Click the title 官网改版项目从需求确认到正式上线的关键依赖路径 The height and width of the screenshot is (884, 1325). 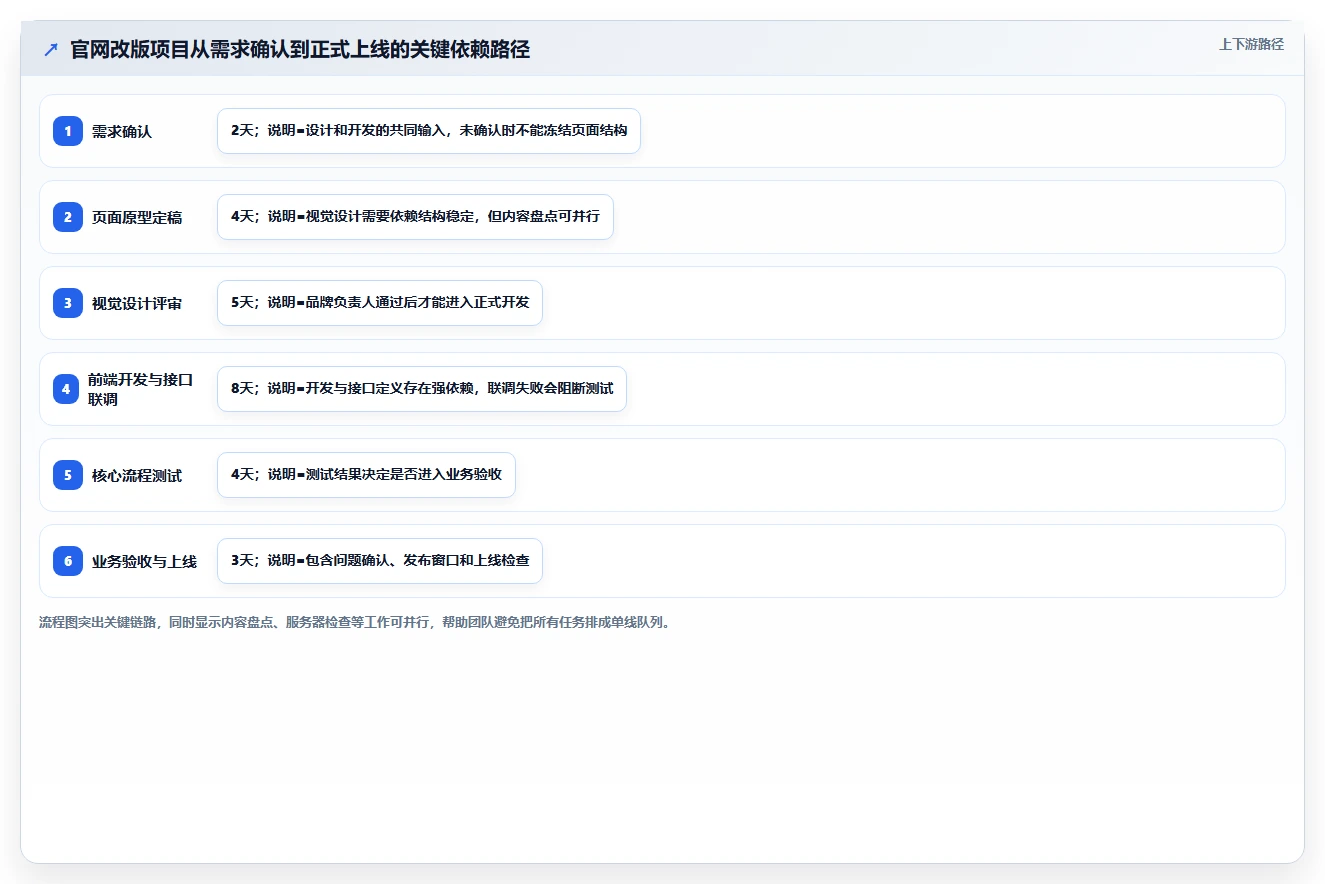click(x=300, y=49)
